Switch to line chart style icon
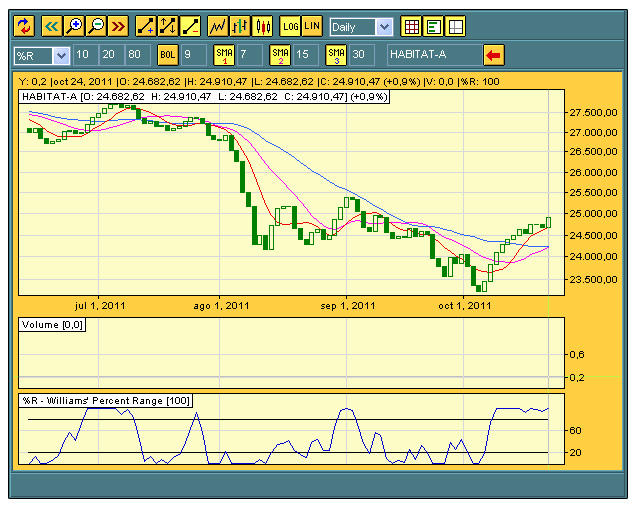635x506 pixels. (x=217, y=27)
